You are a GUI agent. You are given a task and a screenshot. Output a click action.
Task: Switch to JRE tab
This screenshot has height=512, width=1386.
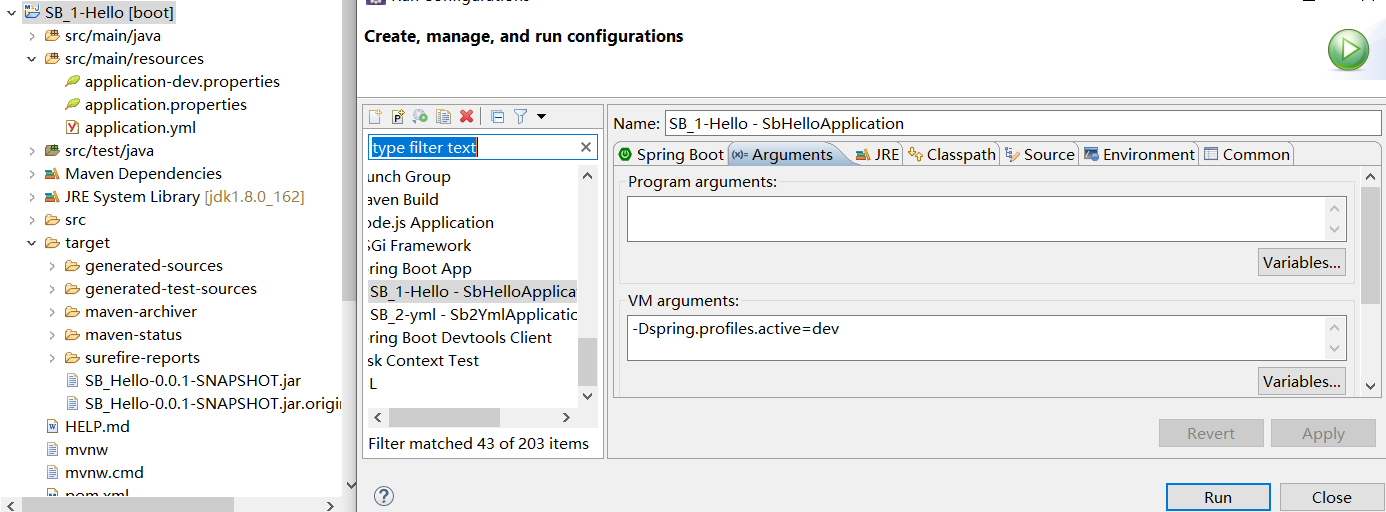[877, 154]
